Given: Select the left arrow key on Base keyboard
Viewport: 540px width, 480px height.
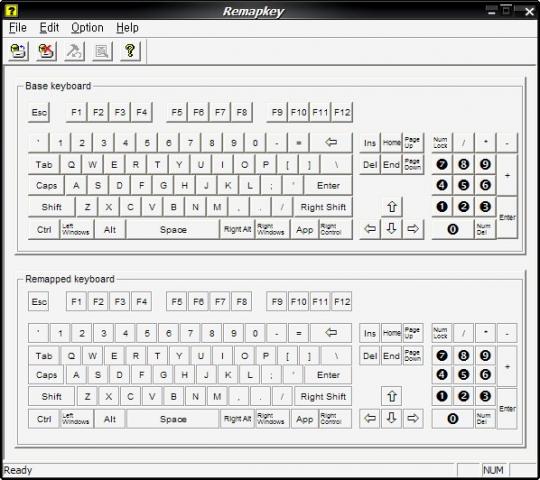Looking at the screenshot, I should [370, 229].
